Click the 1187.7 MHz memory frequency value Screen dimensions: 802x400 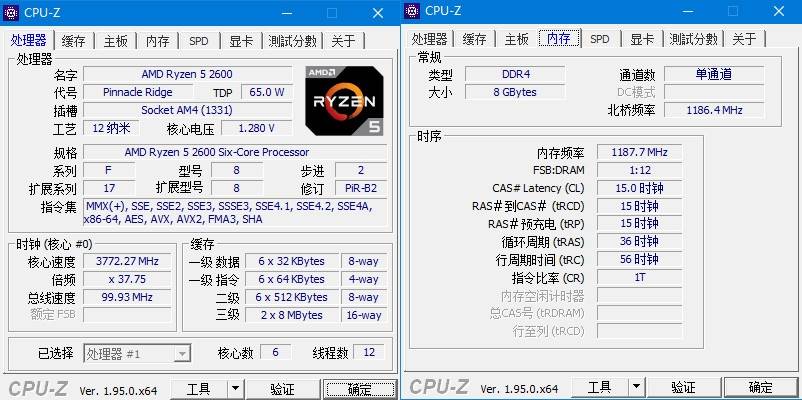pos(639,152)
